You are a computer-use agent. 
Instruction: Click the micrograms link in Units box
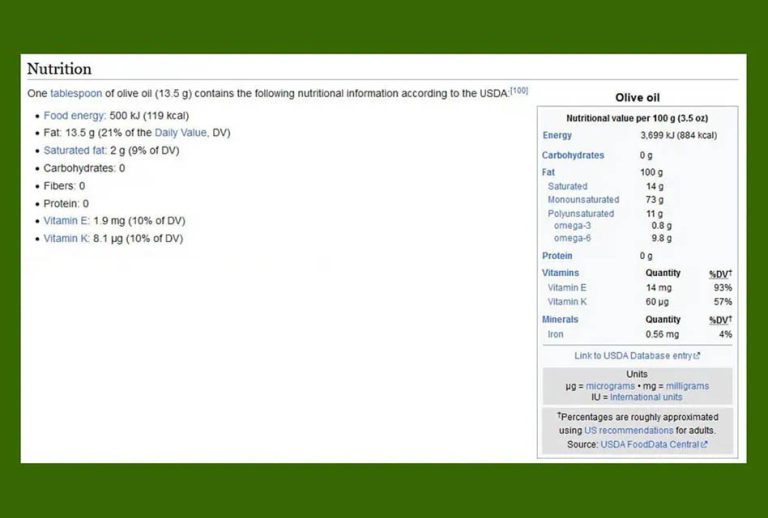click(610, 386)
